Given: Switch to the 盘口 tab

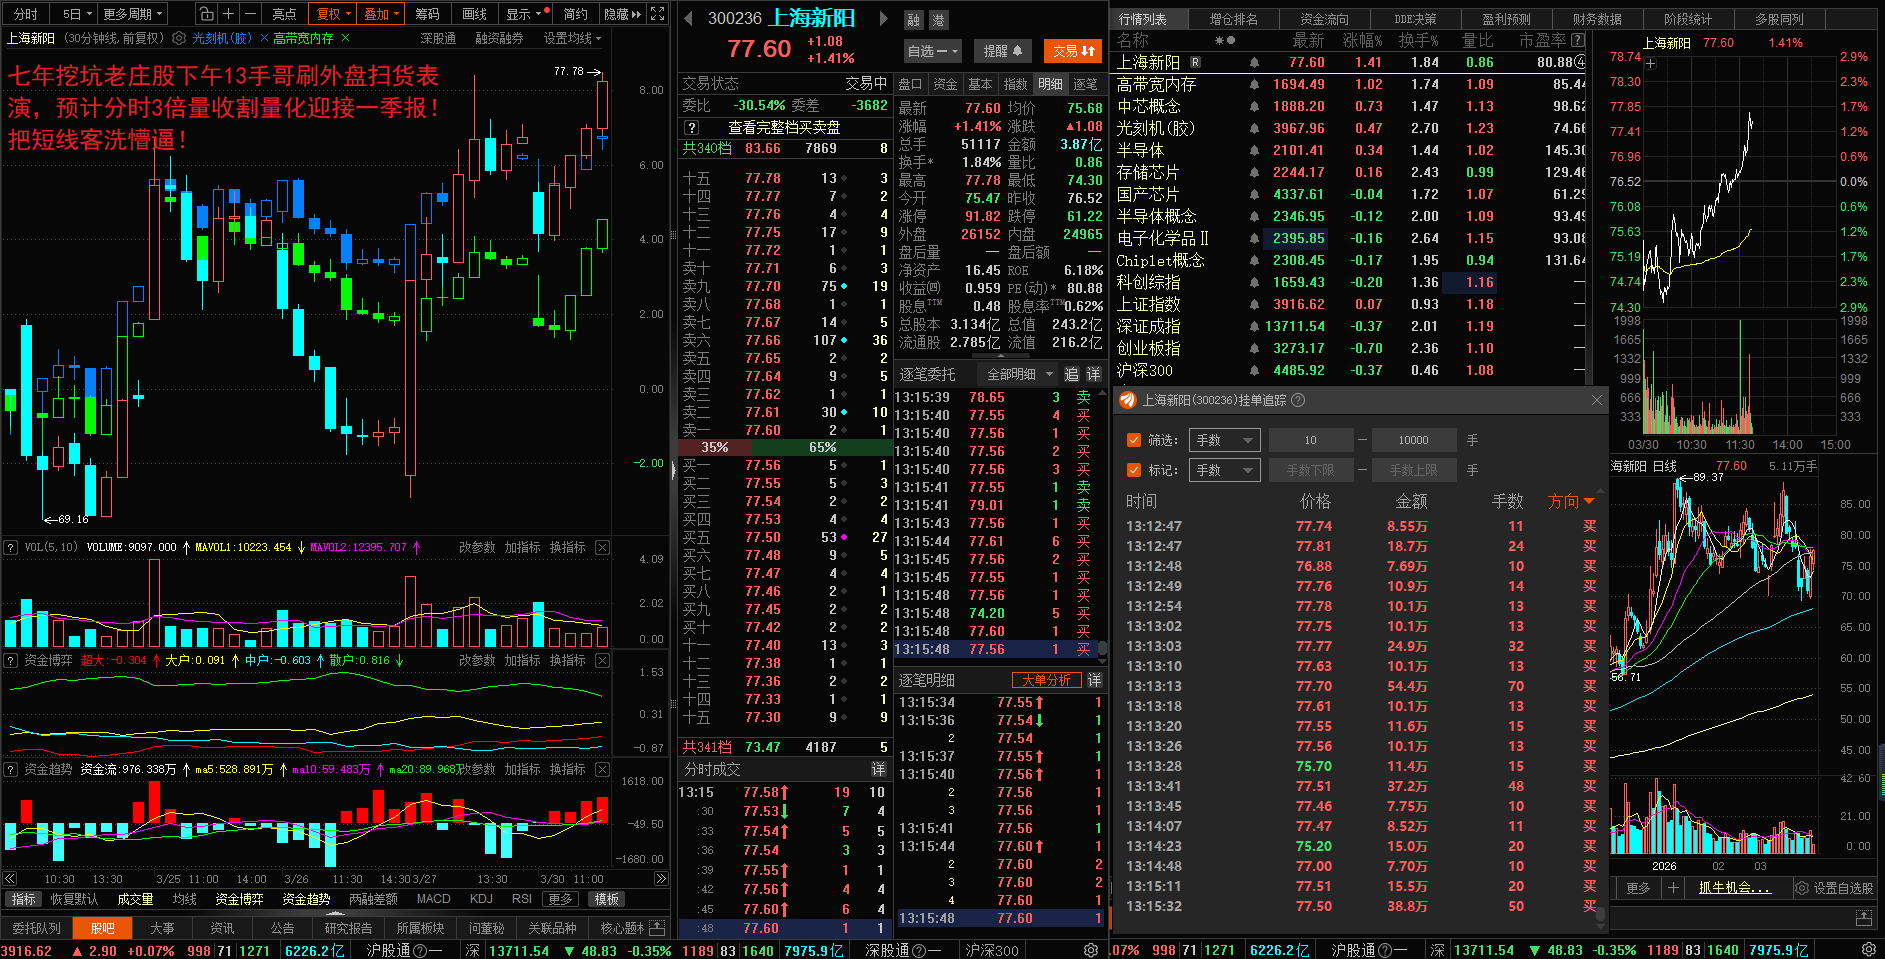Looking at the screenshot, I should [x=910, y=84].
